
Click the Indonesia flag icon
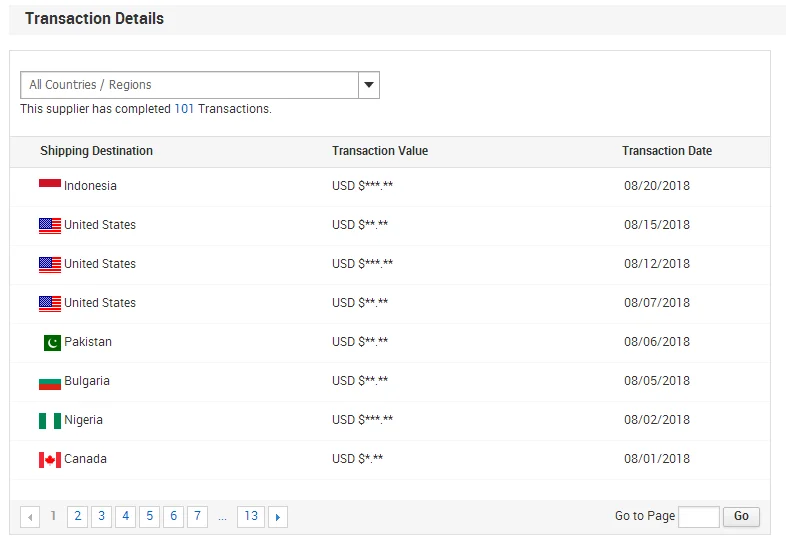[50, 183]
